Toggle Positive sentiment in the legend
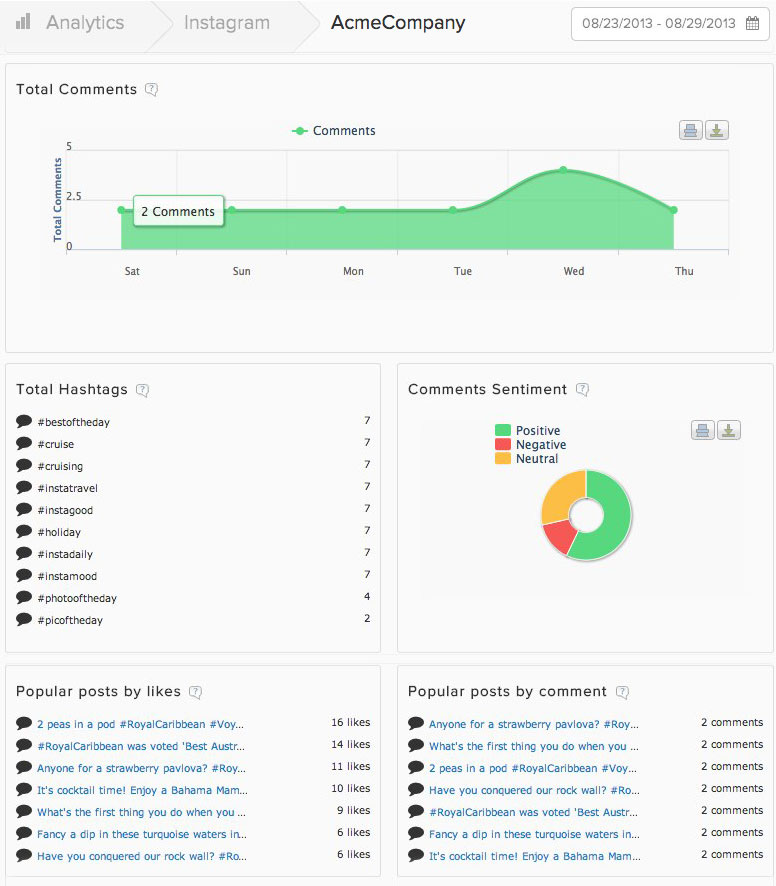776x886 pixels. point(528,431)
